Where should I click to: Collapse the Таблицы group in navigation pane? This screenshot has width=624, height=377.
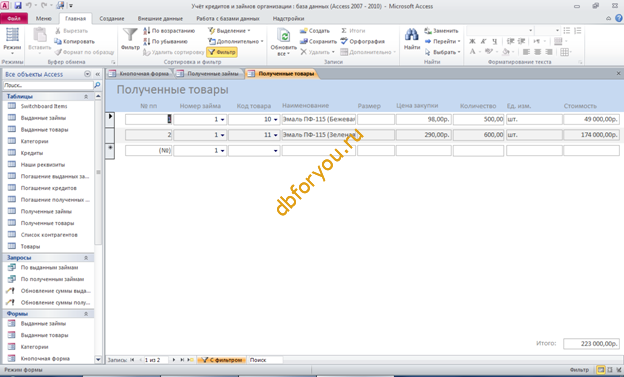click(86, 96)
